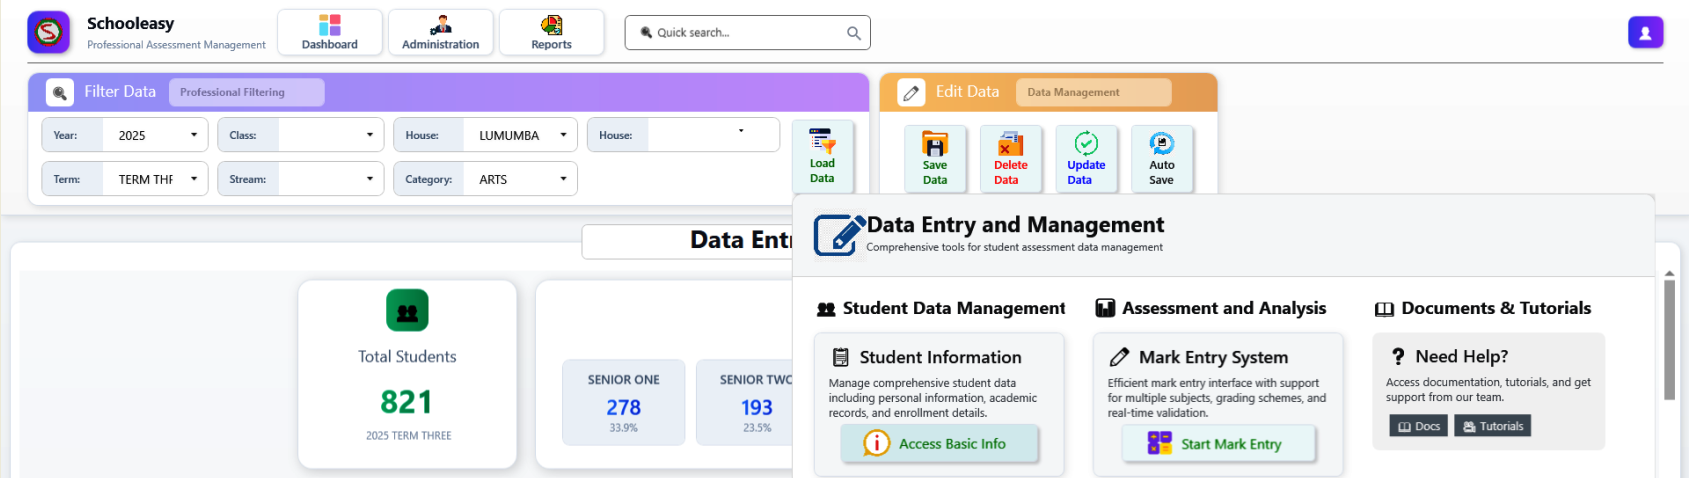1689x478 pixels.
Task: Click the Update Data icon
Action: pos(1086,144)
